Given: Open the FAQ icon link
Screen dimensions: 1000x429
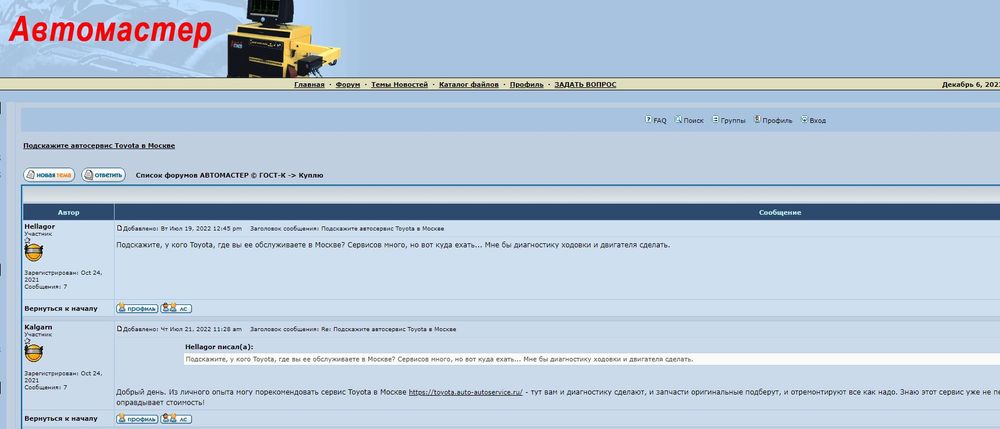Looking at the screenshot, I should coord(656,120).
